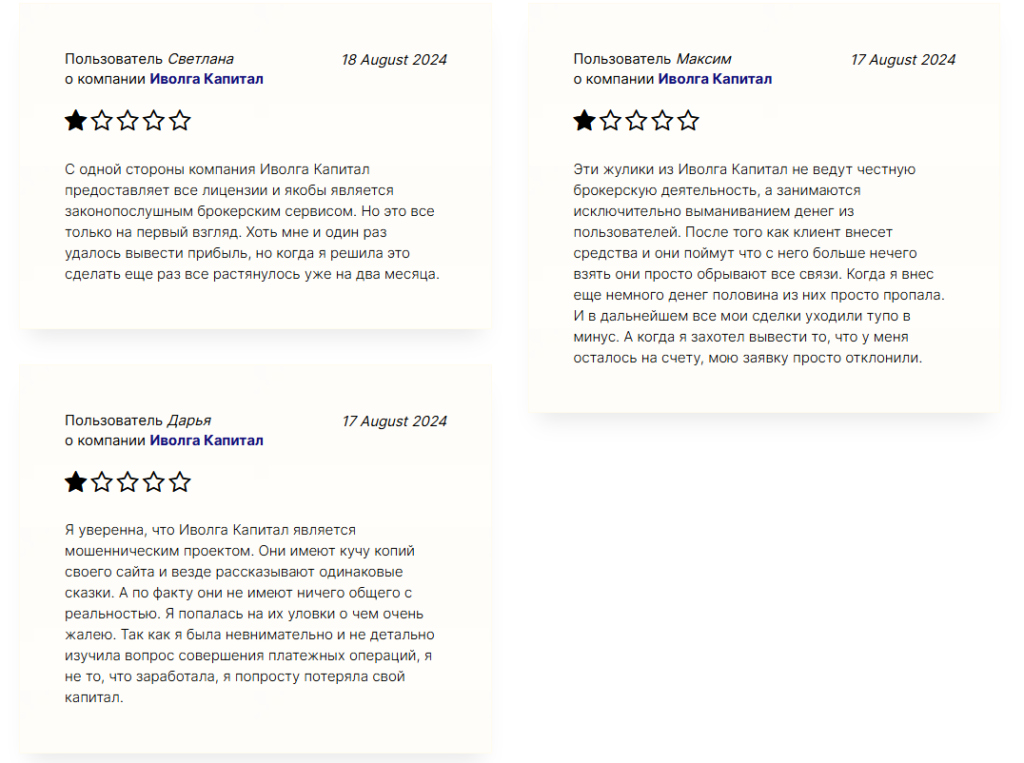Click the fourth star in Светлана's rating

pos(154,122)
